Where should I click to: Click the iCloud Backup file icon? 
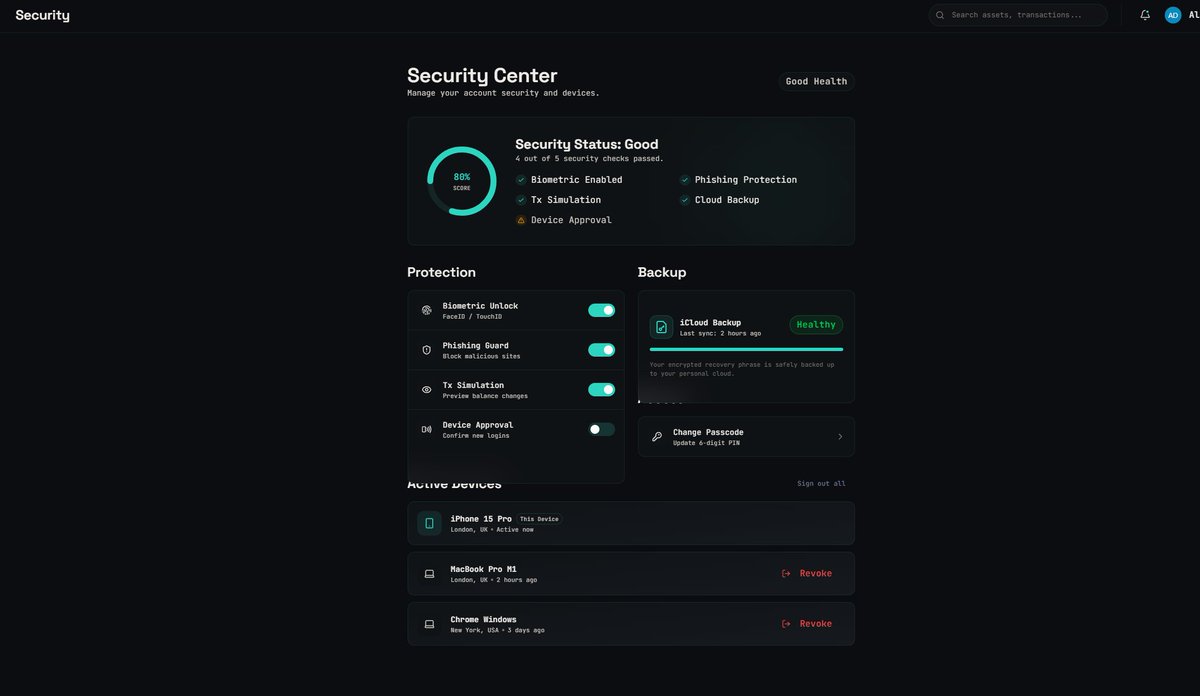pyautogui.click(x=661, y=327)
